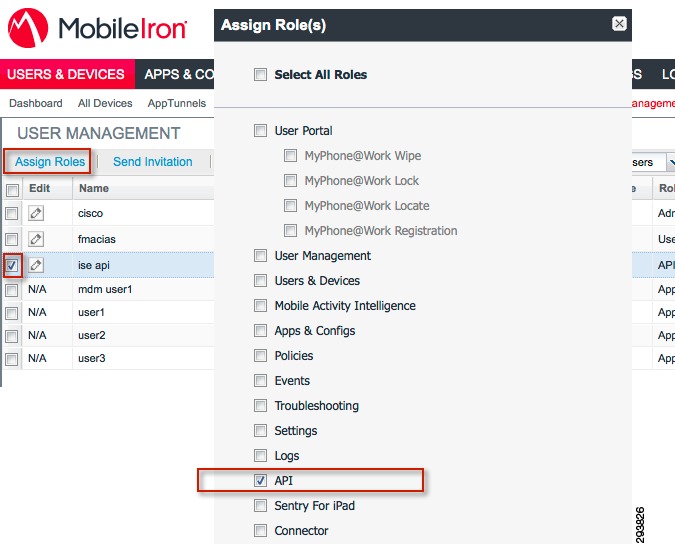The height and width of the screenshot is (544, 675).
Task: Deselect the ise api user checkbox
Action: tap(12, 265)
